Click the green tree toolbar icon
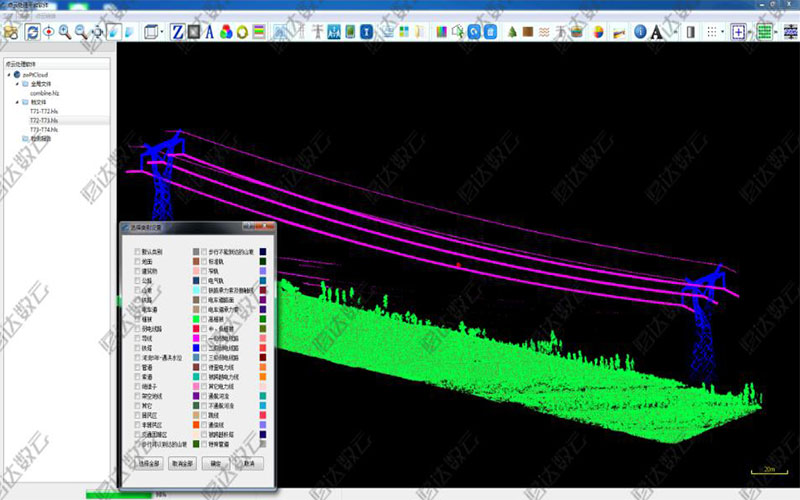 coord(512,31)
